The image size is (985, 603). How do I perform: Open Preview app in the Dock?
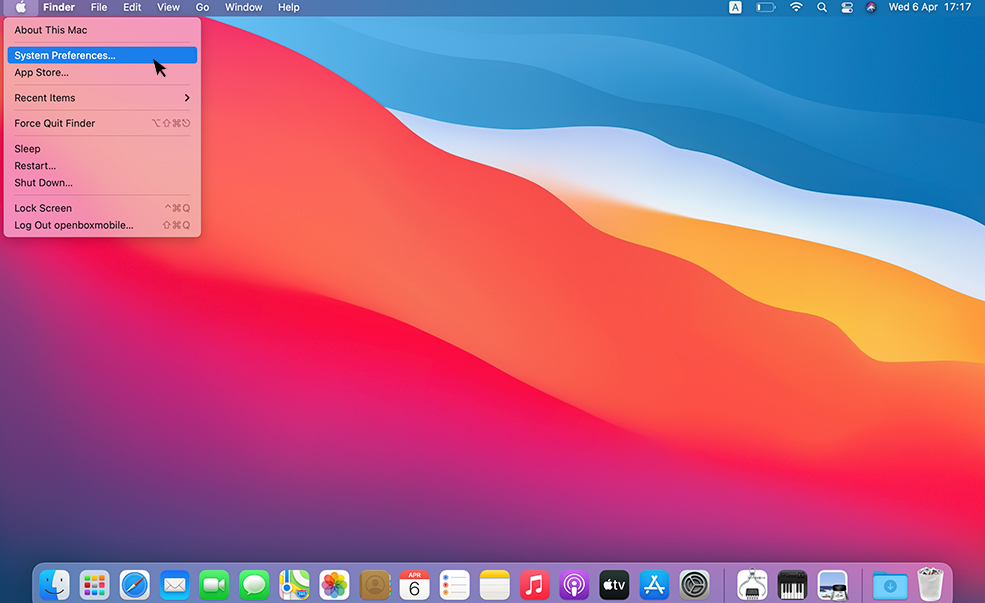(832, 585)
